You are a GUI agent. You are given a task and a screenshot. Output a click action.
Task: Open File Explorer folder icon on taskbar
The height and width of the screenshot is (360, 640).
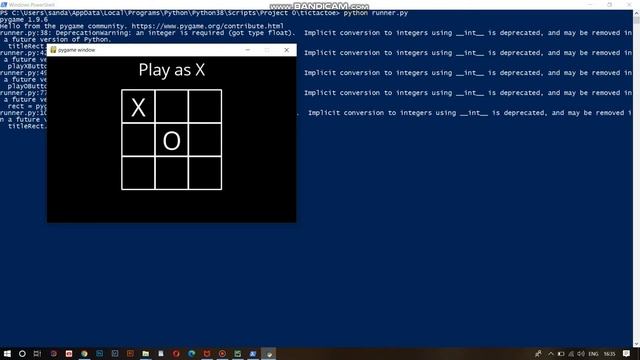click(x=145, y=353)
